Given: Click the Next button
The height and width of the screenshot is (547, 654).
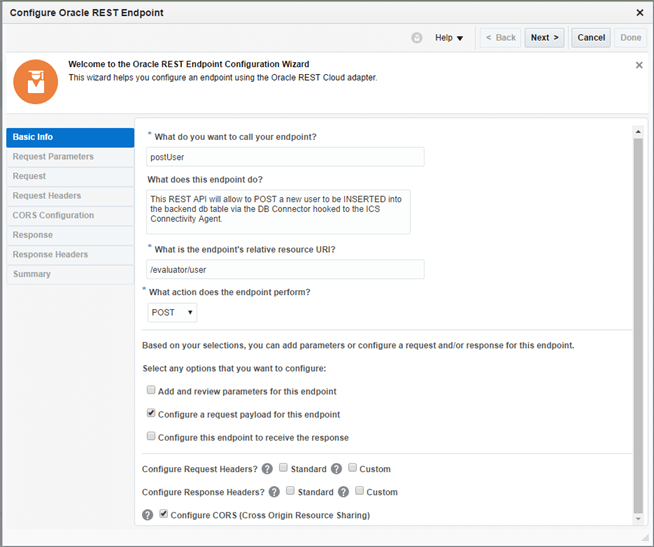Looking at the screenshot, I should click(x=544, y=38).
